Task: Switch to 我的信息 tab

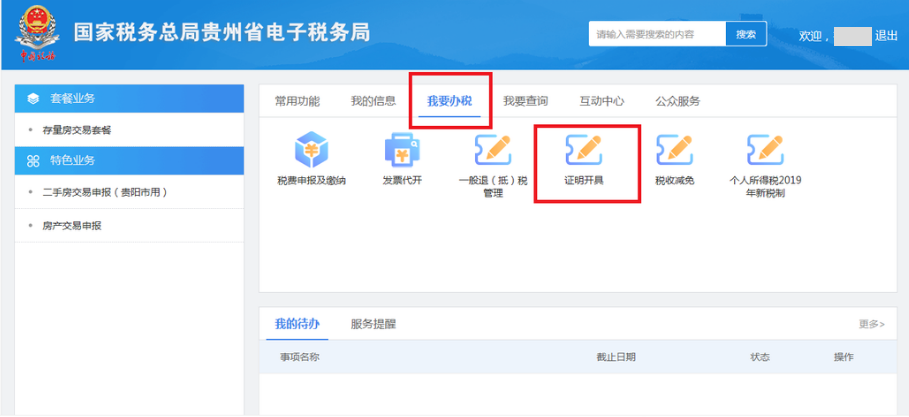Action: (x=373, y=101)
